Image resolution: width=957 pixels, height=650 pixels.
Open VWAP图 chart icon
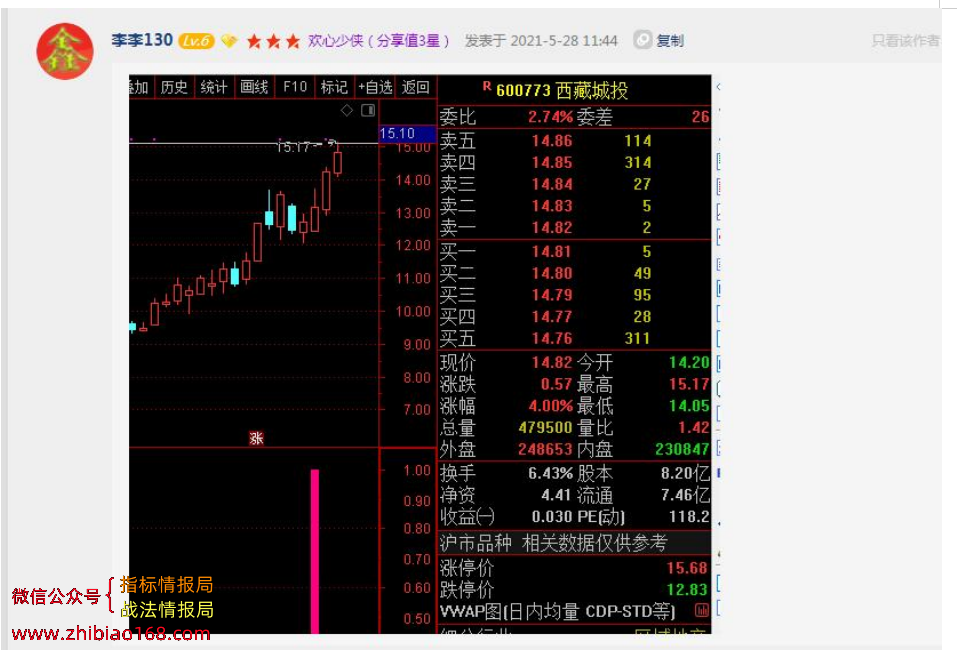tap(702, 610)
